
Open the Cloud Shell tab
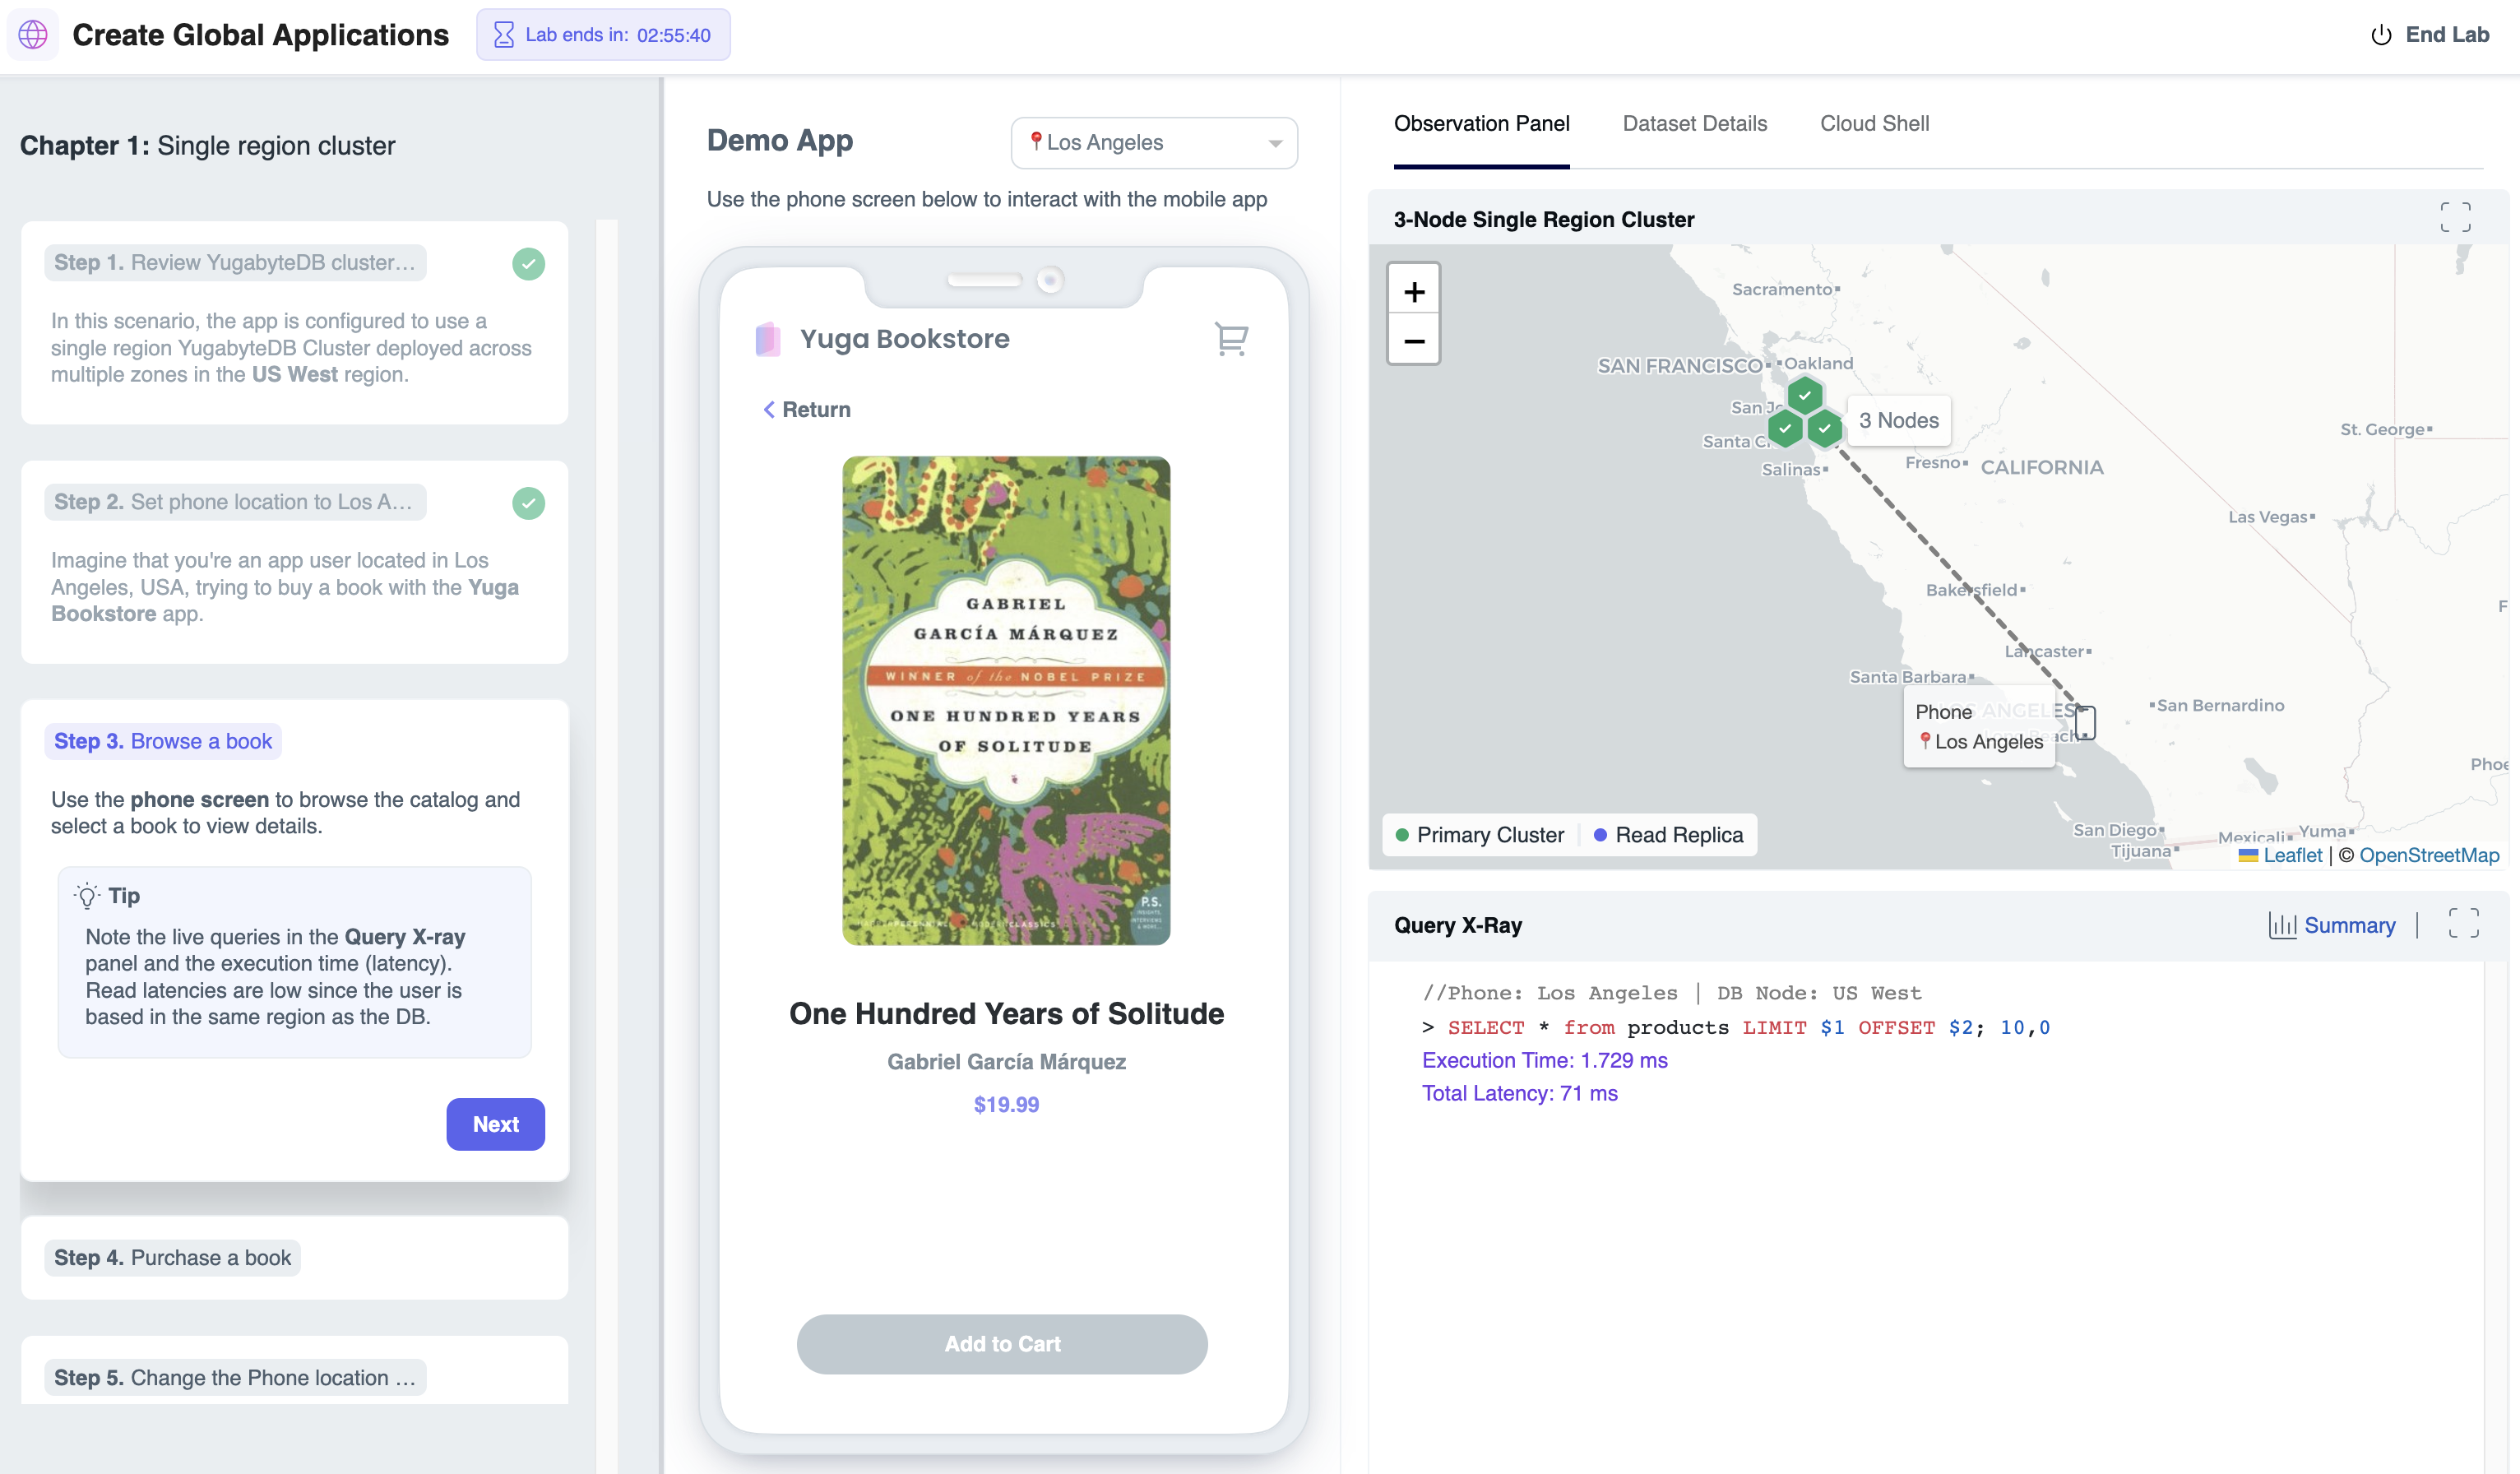(x=1875, y=123)
